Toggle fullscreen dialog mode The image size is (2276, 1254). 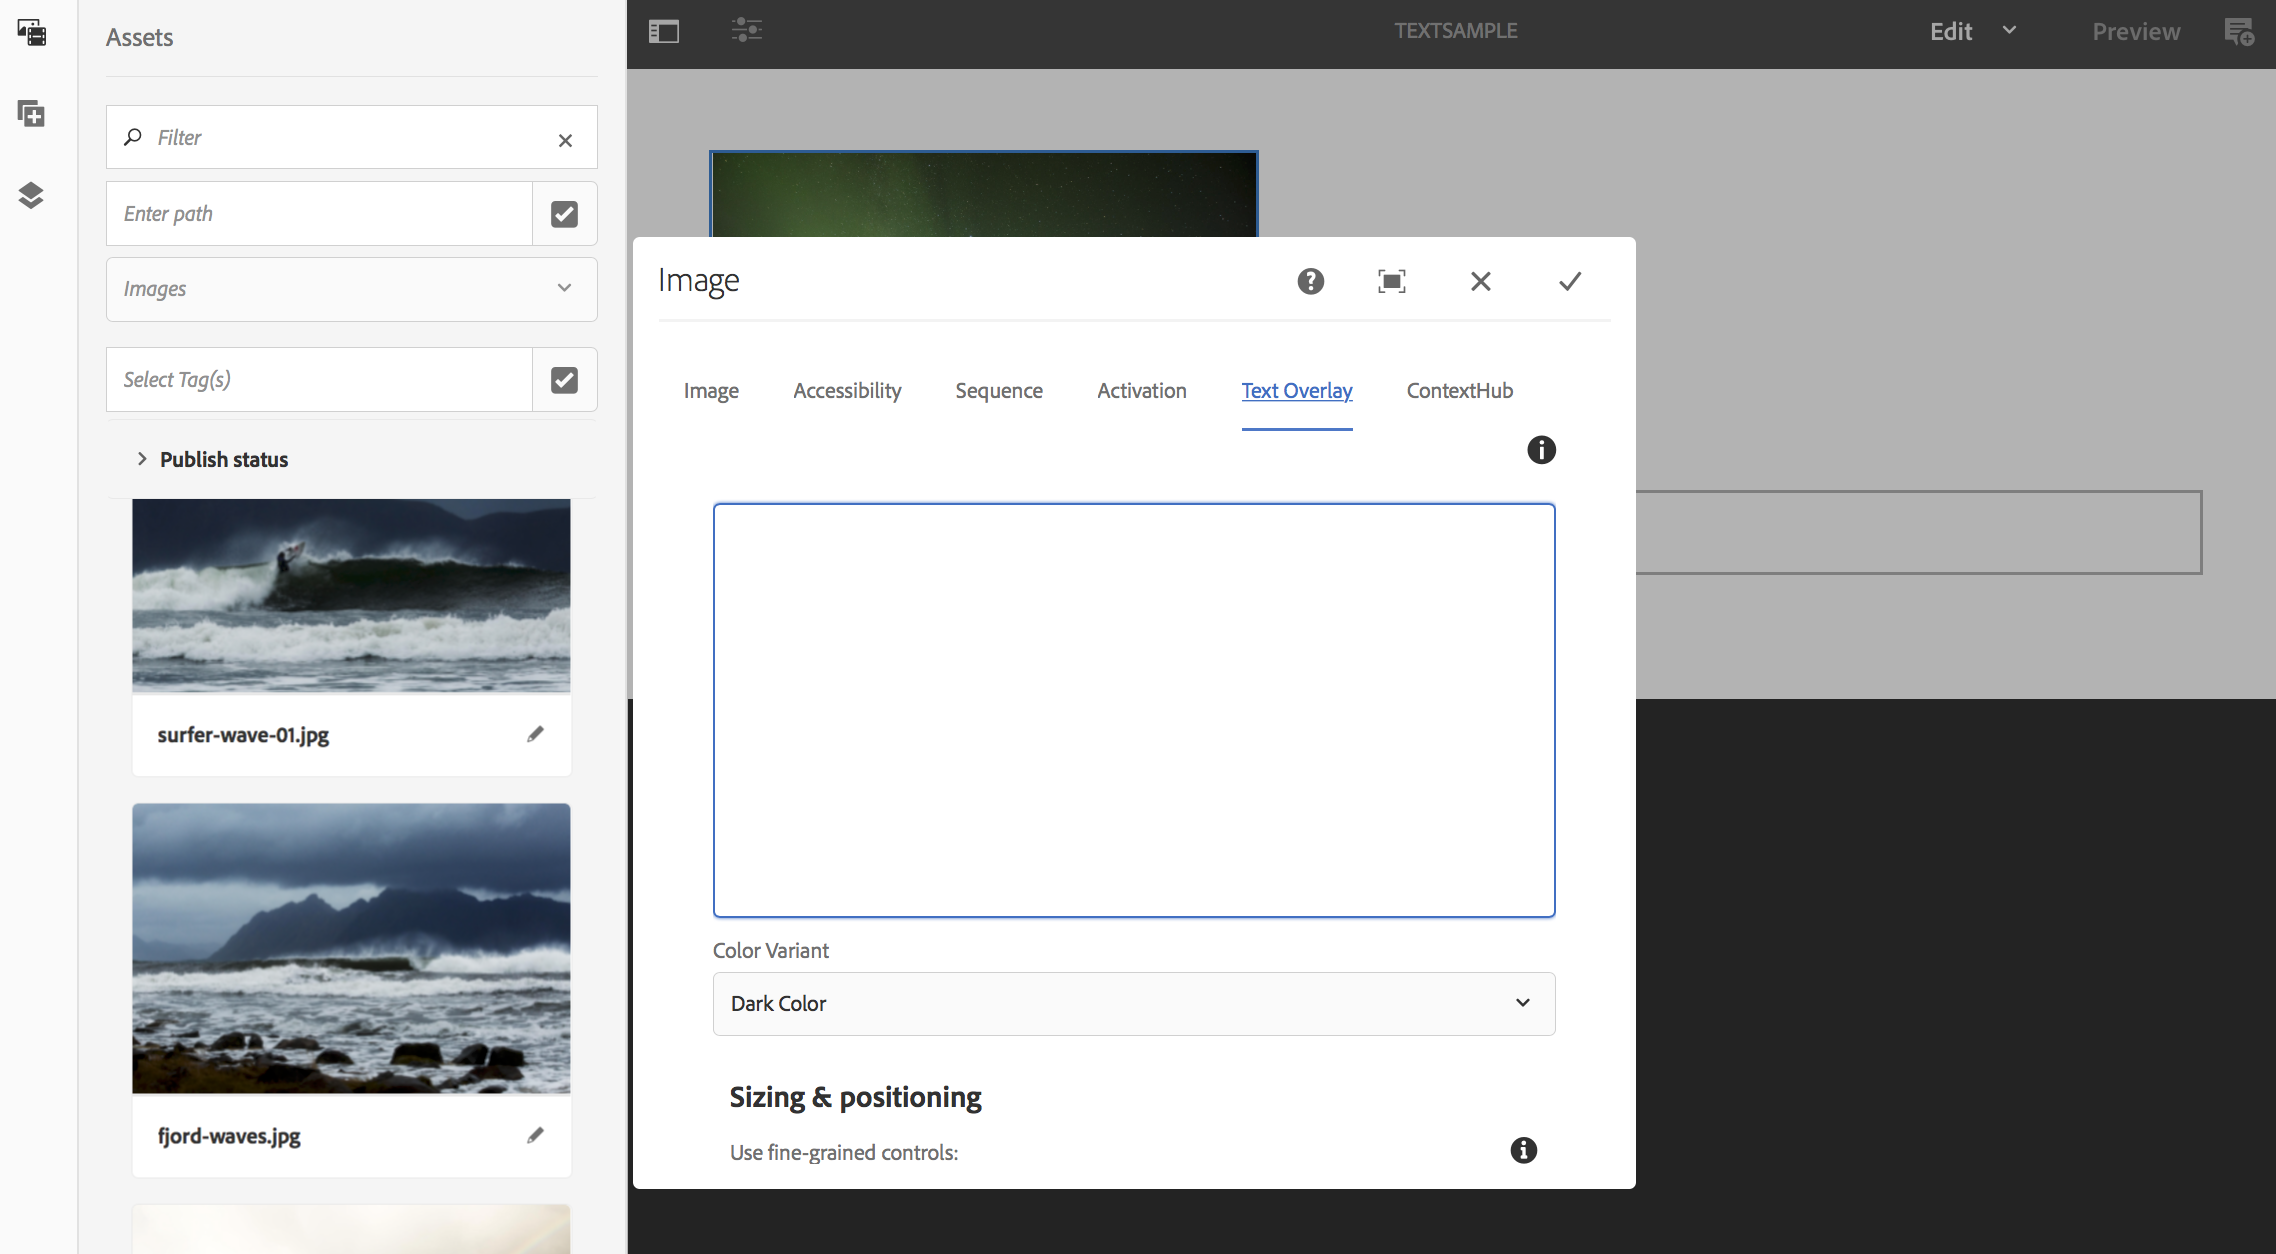coord(1391,282)
